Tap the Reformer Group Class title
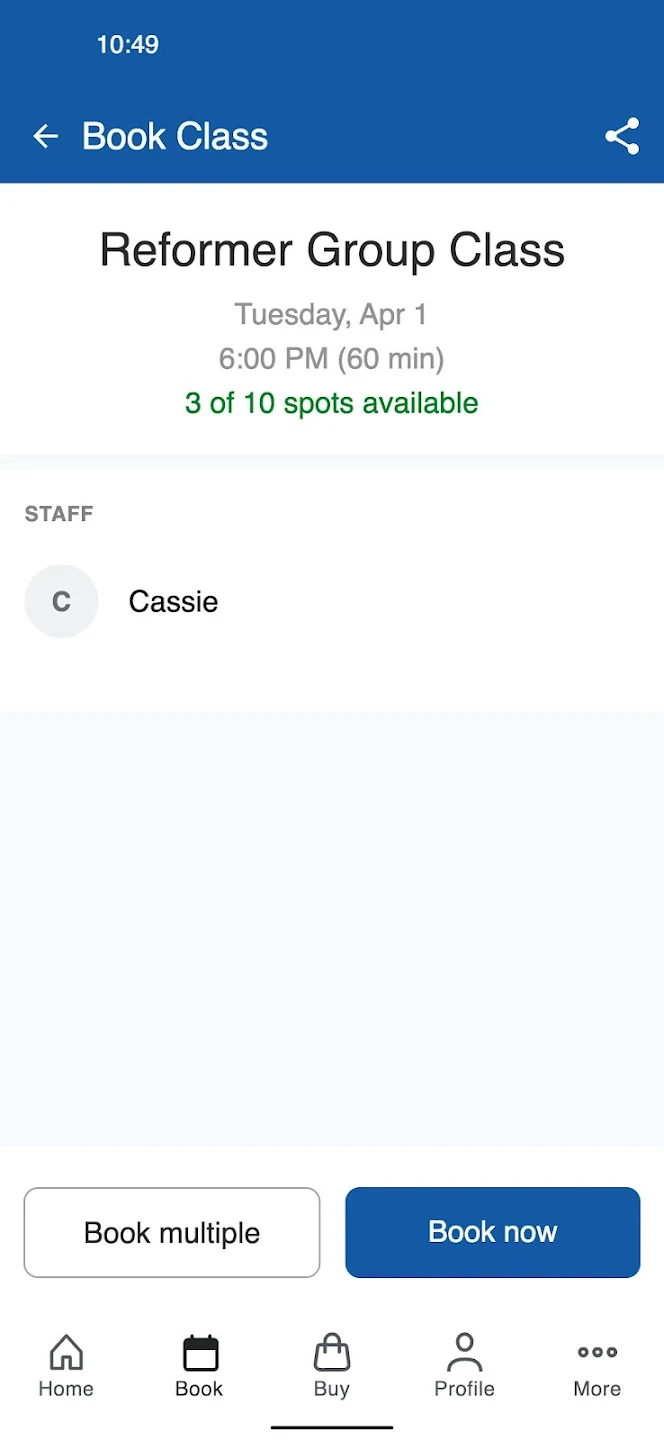664x1440 pixels. (332, 250)
